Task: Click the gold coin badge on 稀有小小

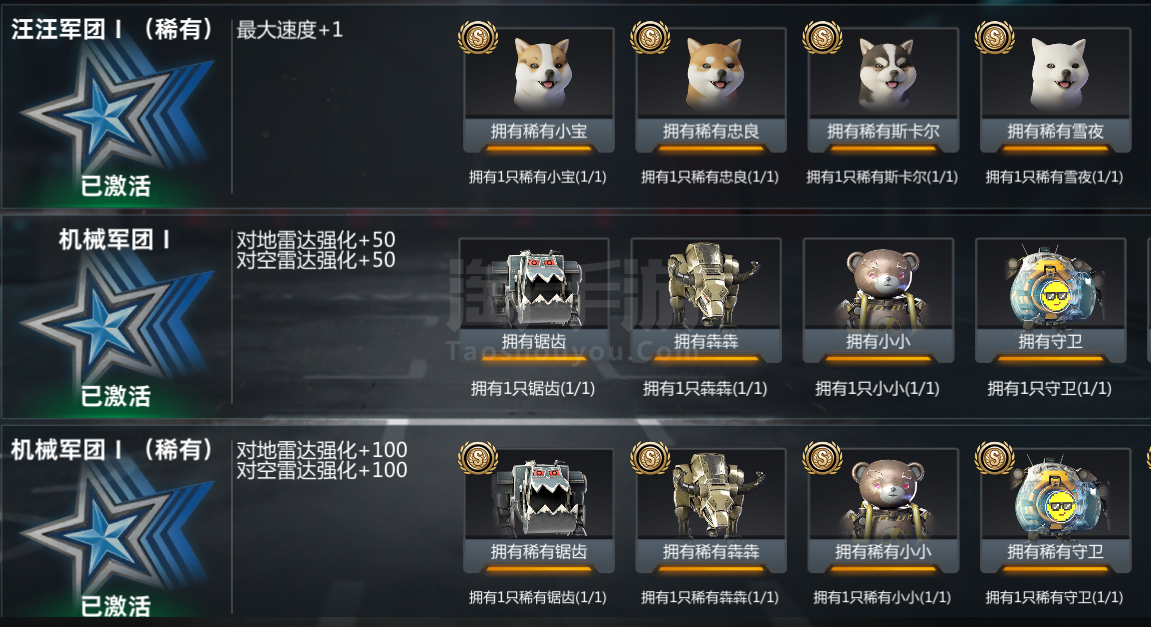Action: [822, 457]
